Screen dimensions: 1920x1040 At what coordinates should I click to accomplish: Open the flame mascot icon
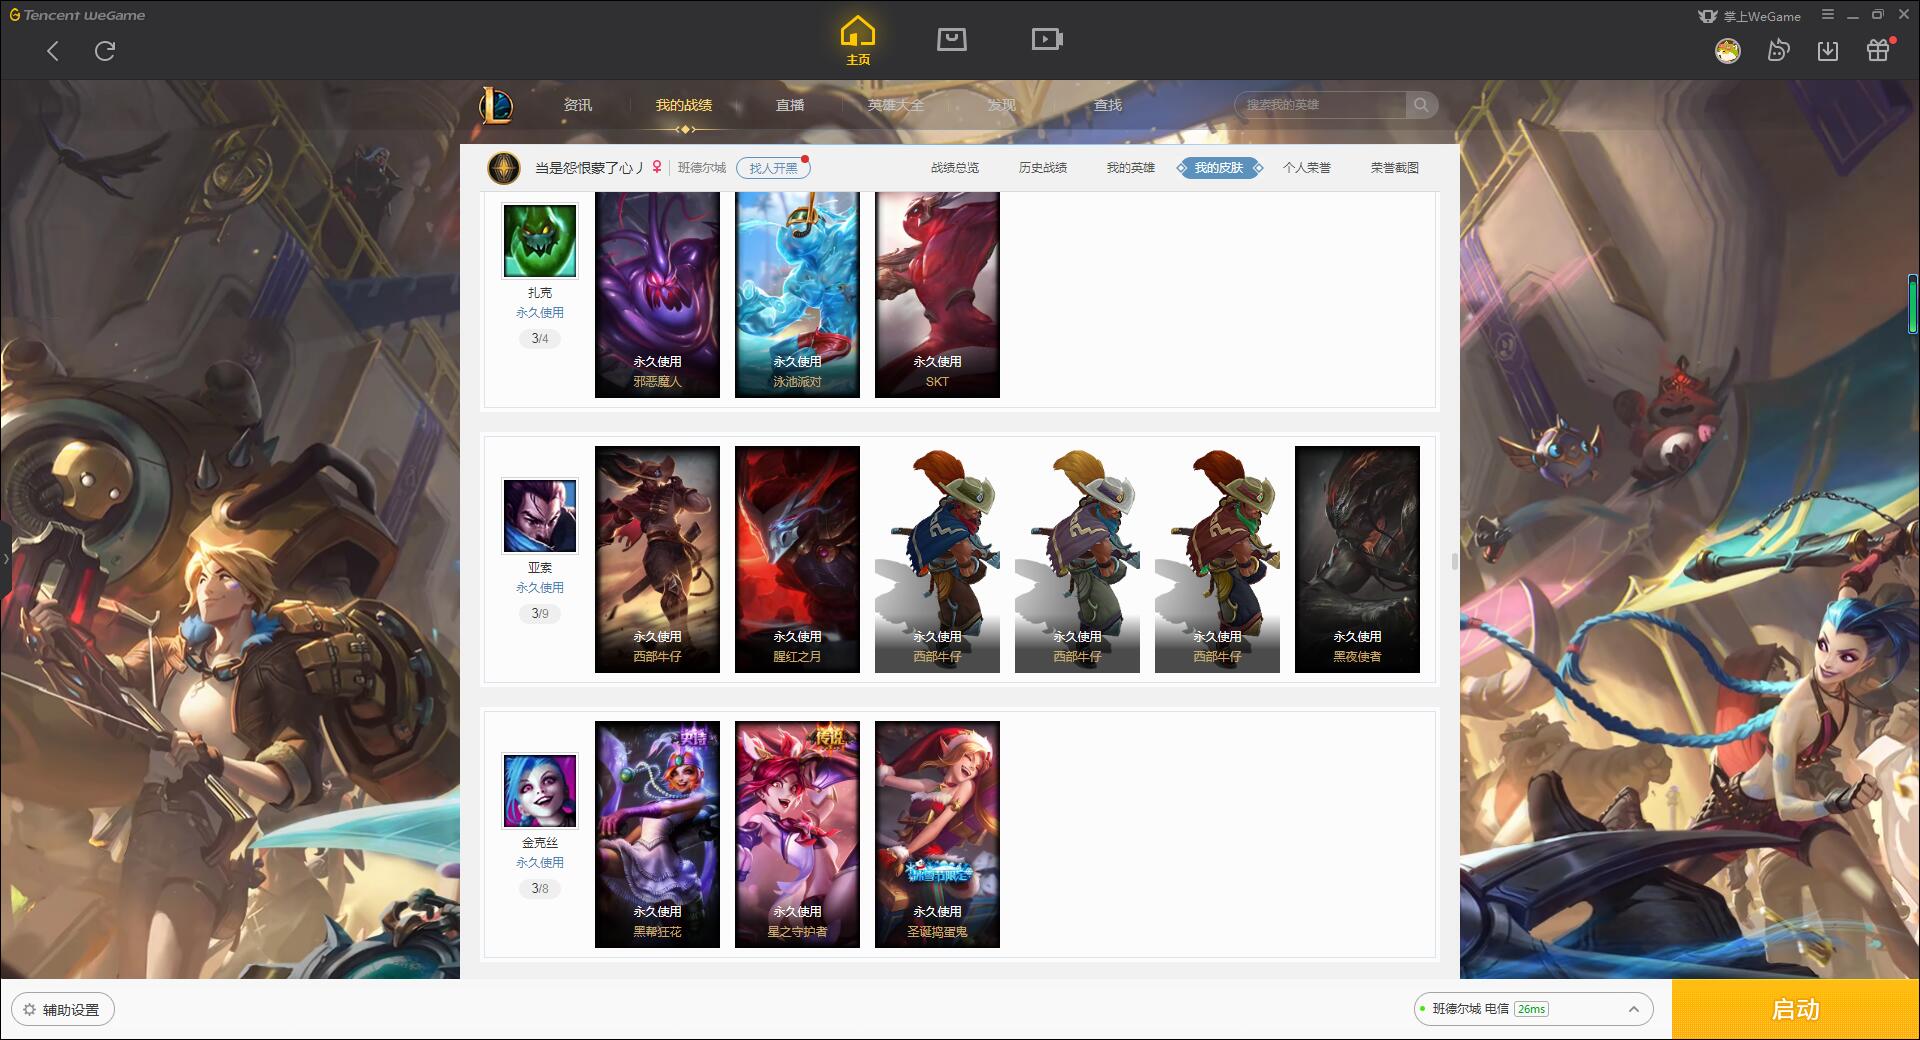(1778, 51)
